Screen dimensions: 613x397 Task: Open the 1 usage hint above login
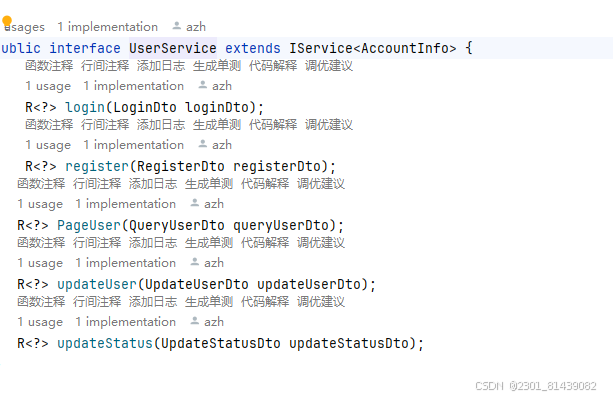pos(48,86)
